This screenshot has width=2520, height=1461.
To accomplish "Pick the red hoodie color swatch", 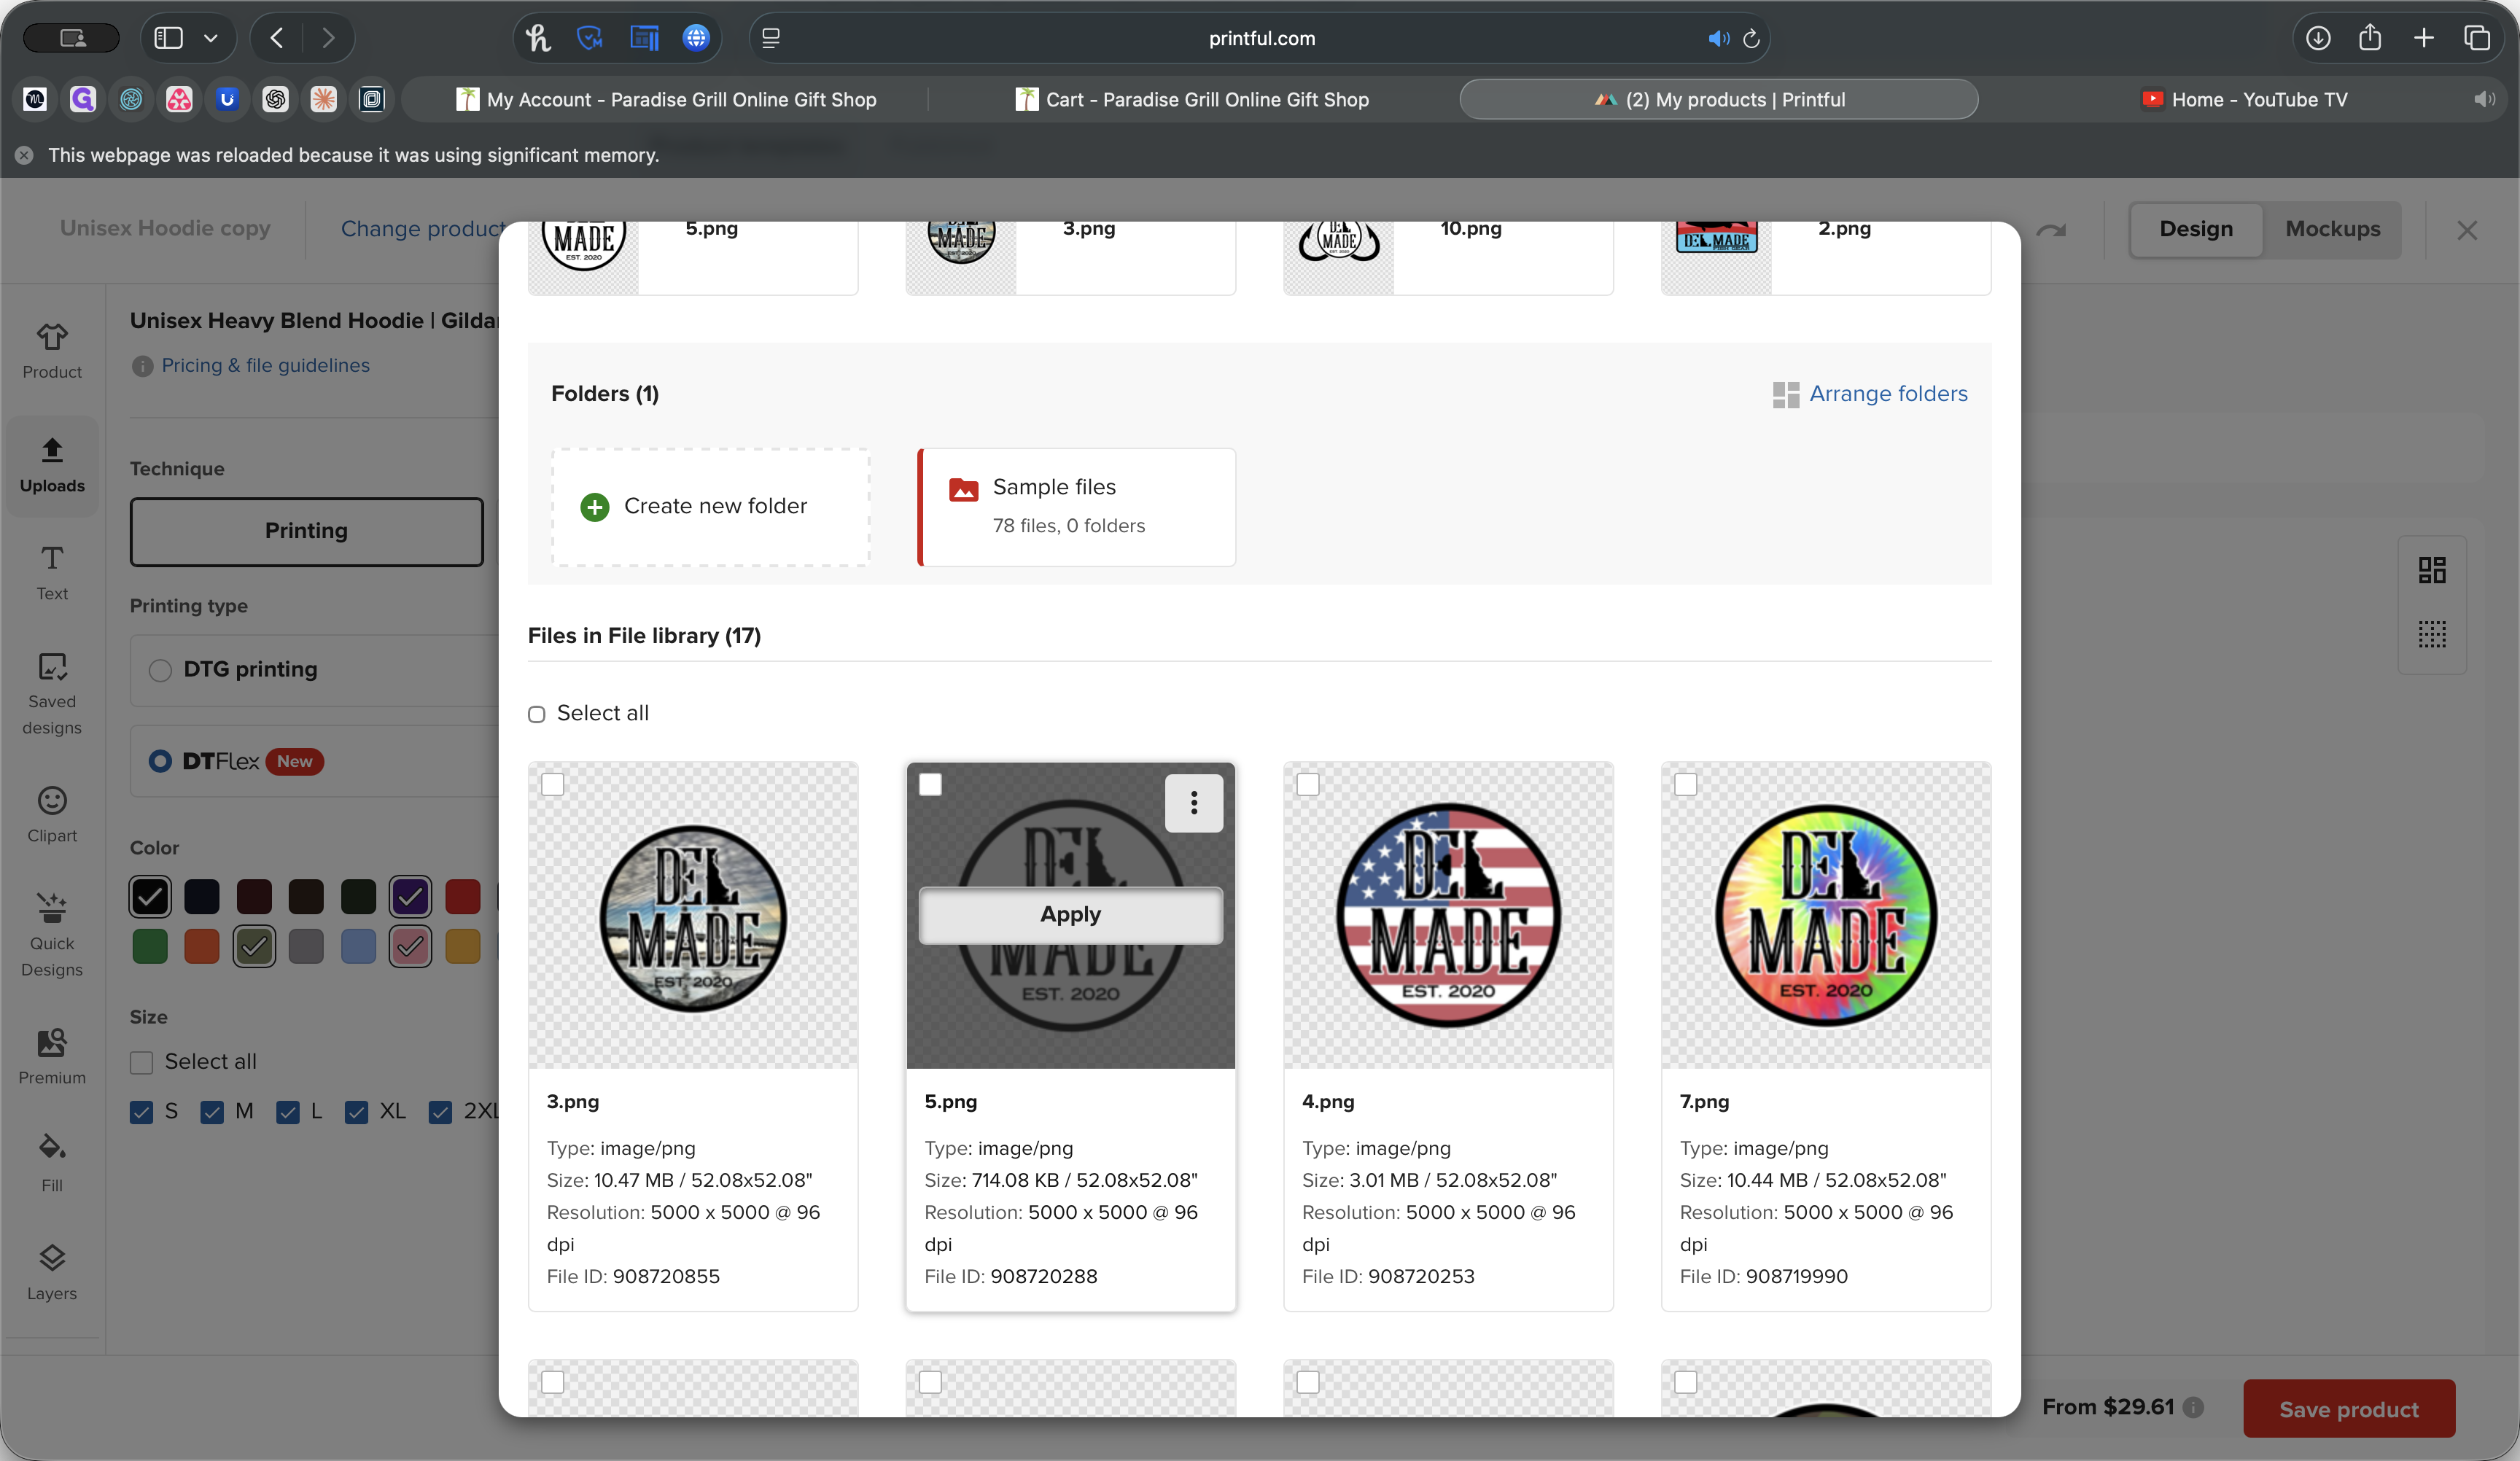I will tap(462, 896).
